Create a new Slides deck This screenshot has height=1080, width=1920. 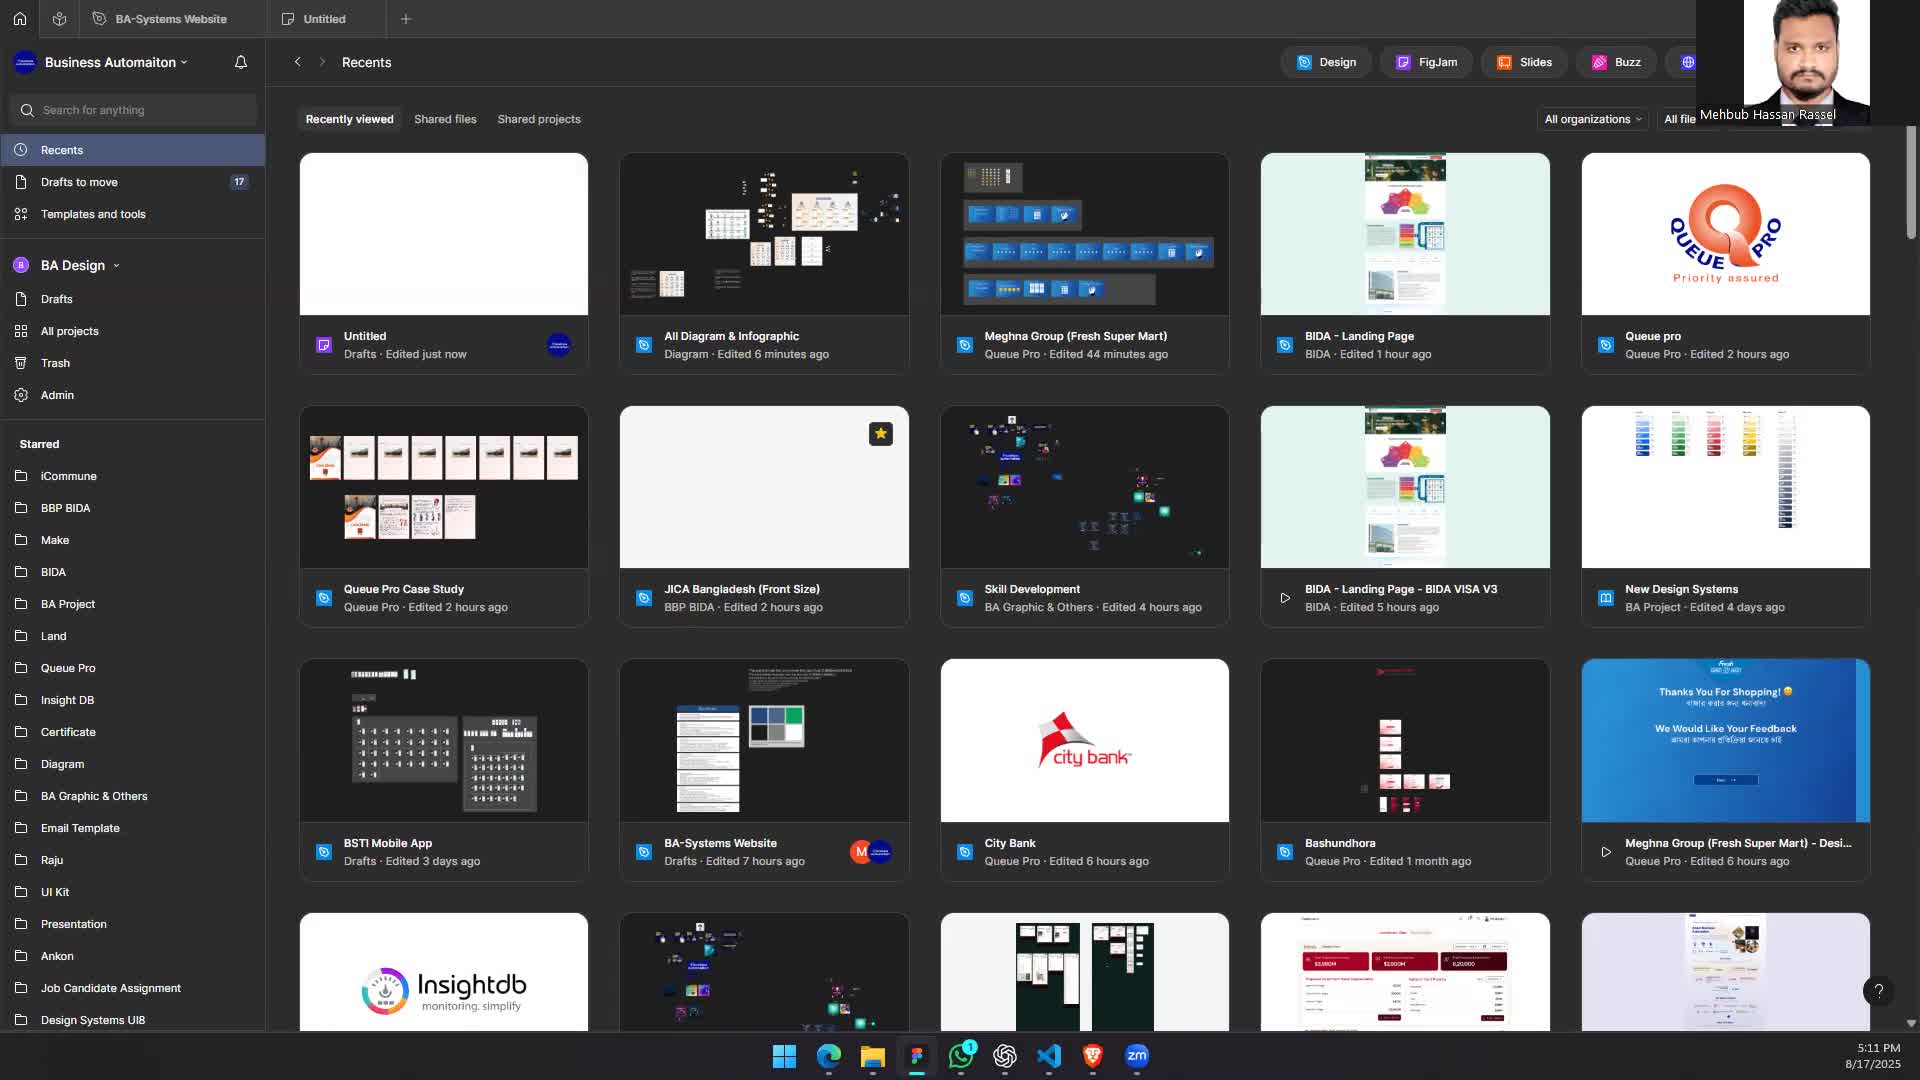tap(1524, 62)
